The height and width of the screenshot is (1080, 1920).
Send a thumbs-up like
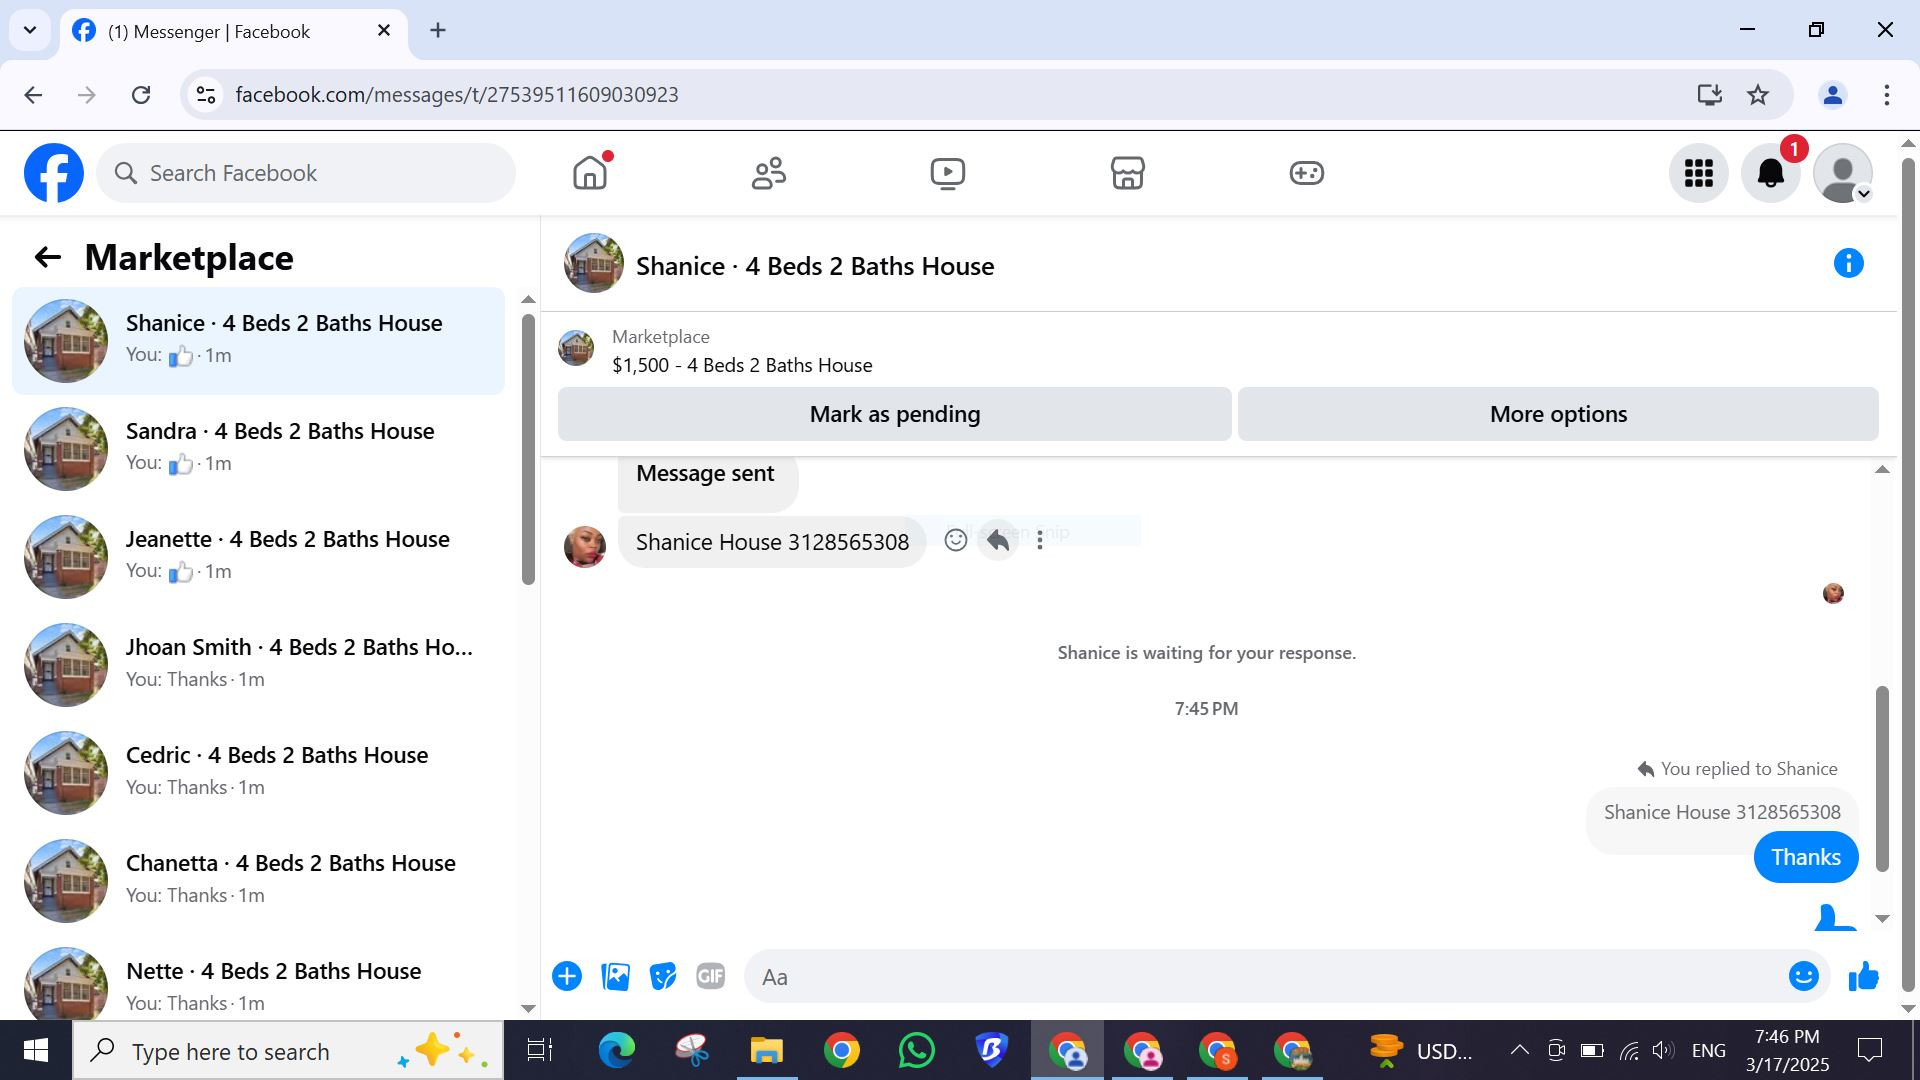tap(1864, 976)
